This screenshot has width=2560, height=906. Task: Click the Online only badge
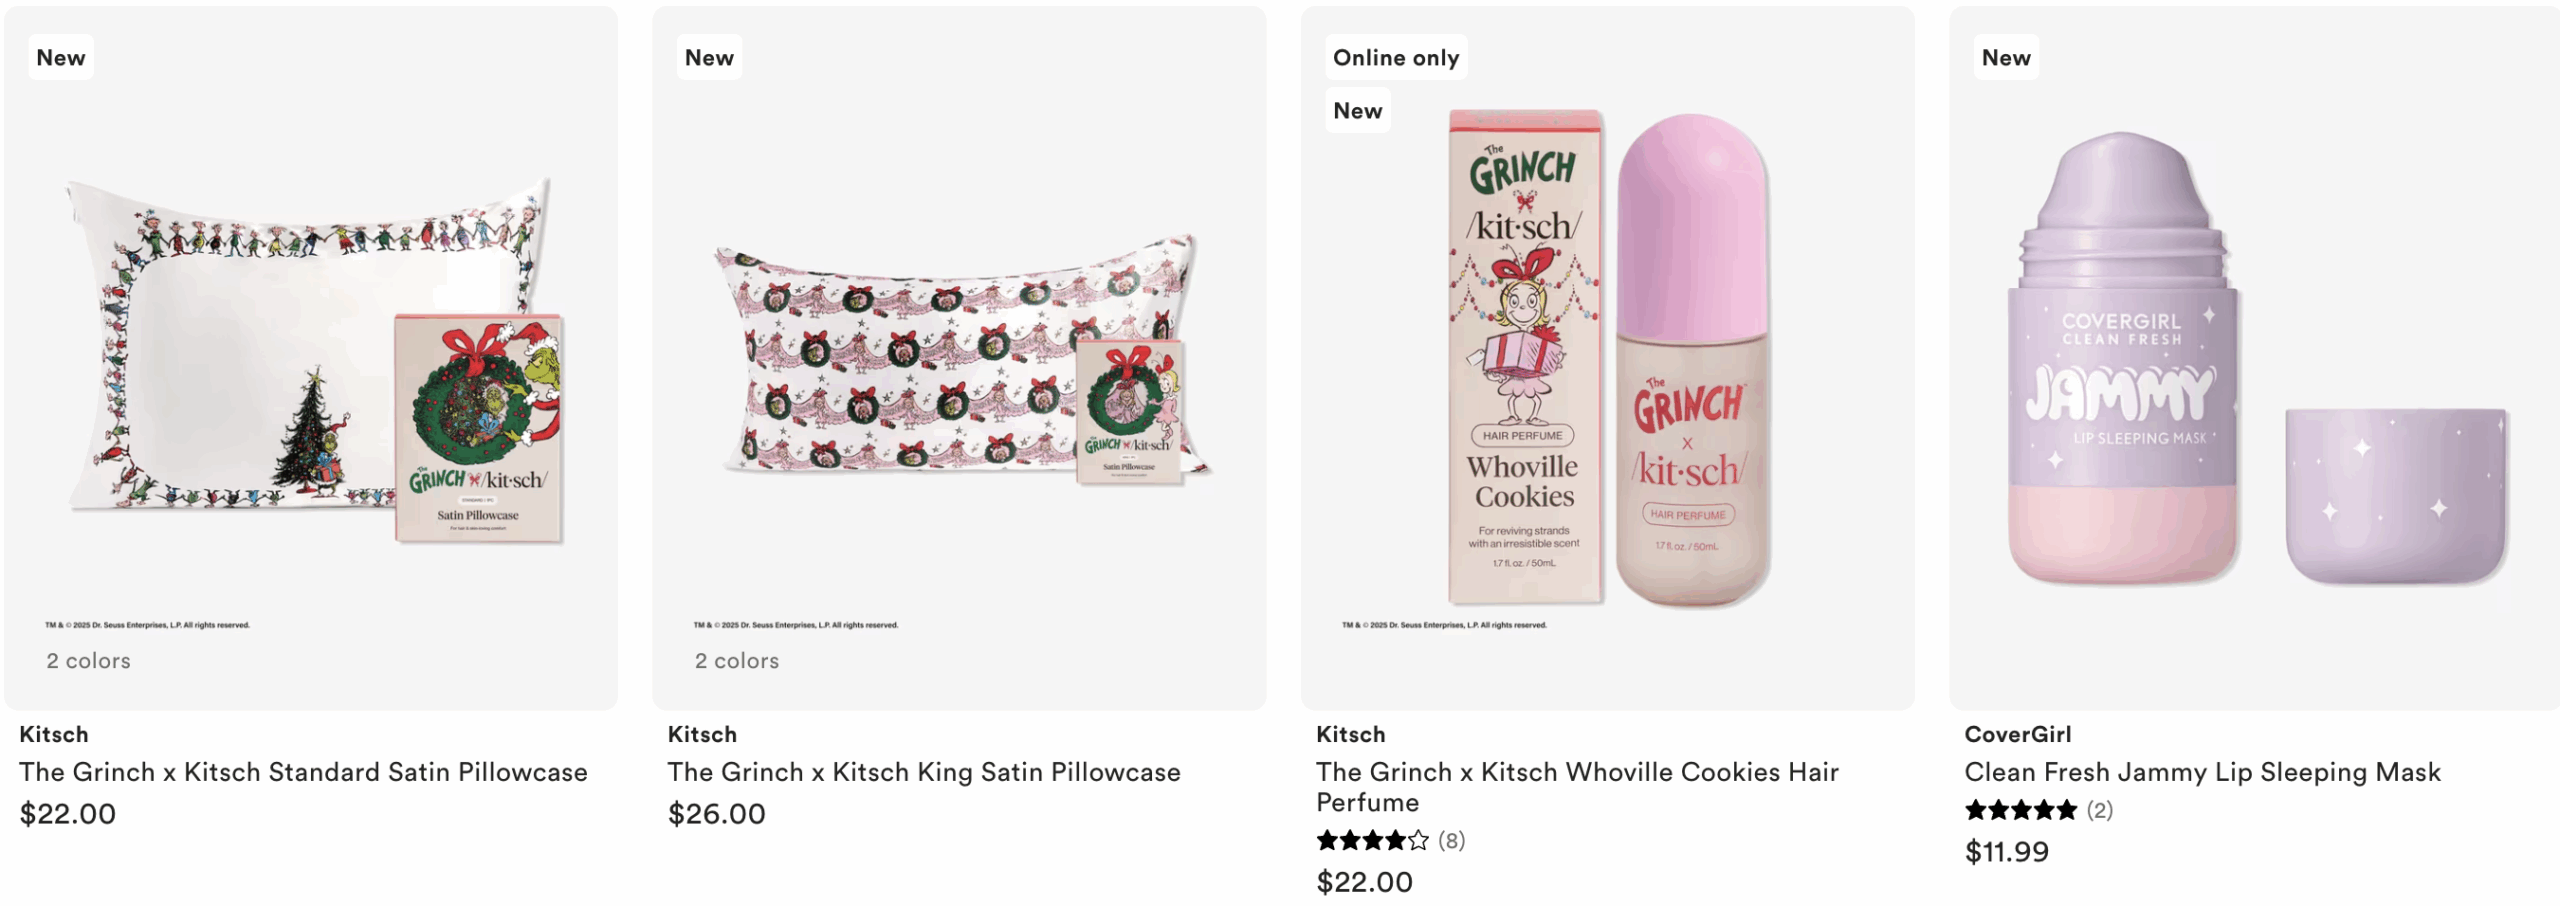tap(1395, 58)
